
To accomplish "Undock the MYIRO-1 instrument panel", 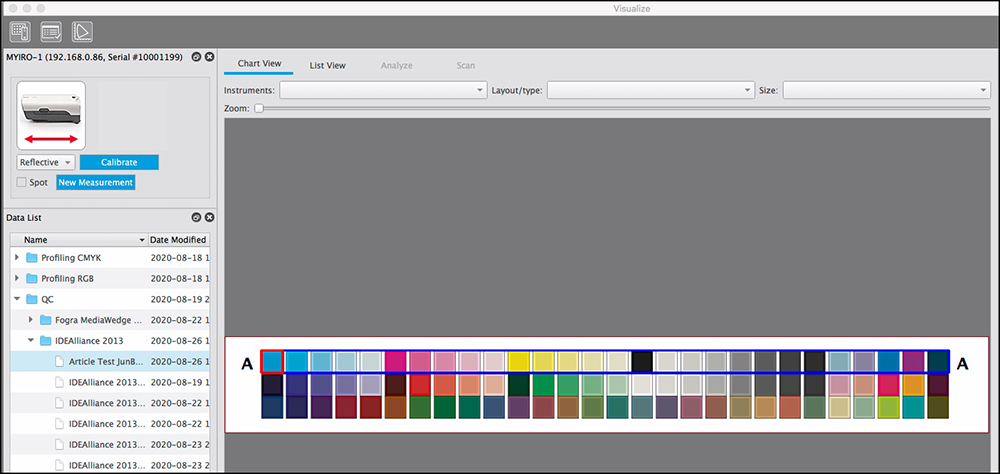I will click(x=196, y=57).
